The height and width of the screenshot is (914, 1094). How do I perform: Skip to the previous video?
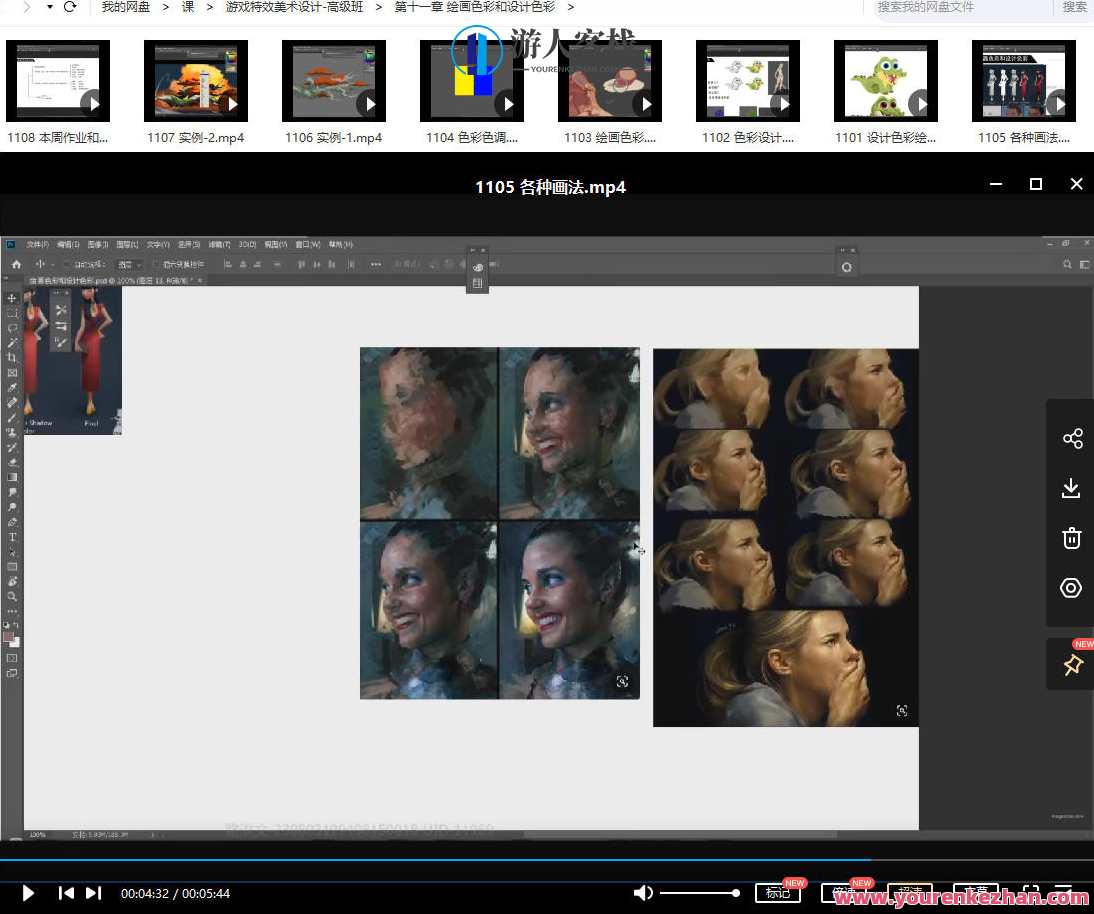coord(65,893)
